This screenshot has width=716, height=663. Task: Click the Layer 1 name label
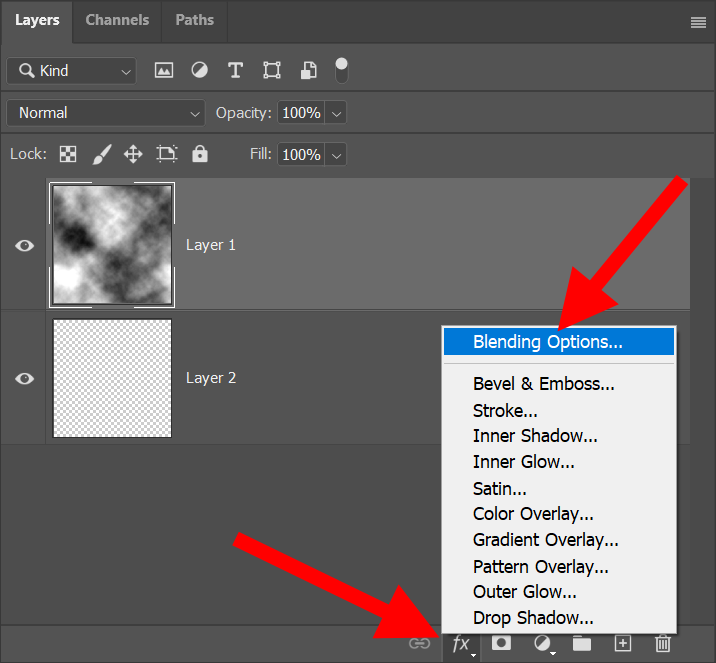click(211, 245)
